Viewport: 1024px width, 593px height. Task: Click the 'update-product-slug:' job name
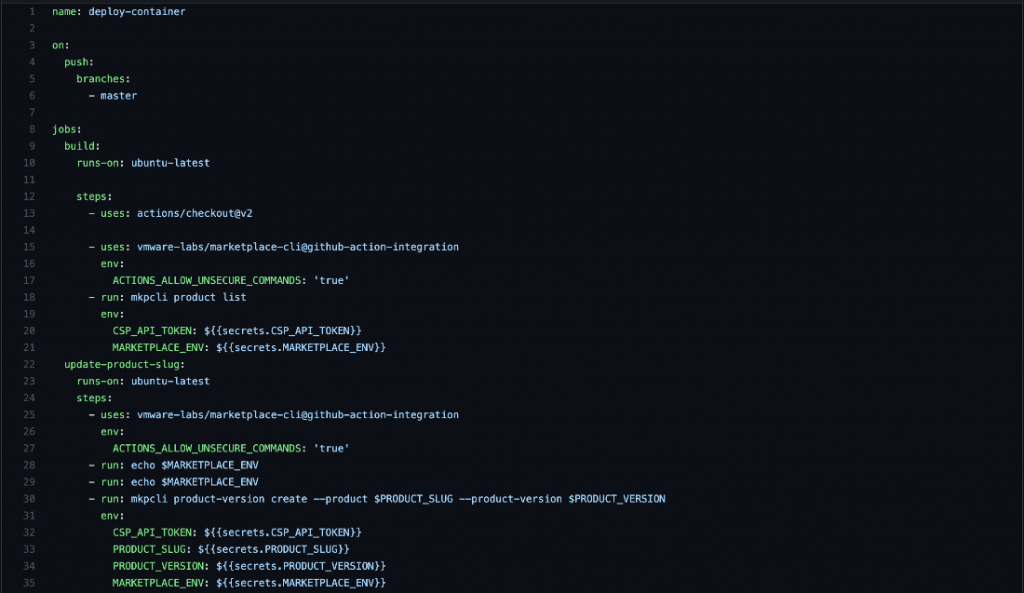[x=124, y=364]
